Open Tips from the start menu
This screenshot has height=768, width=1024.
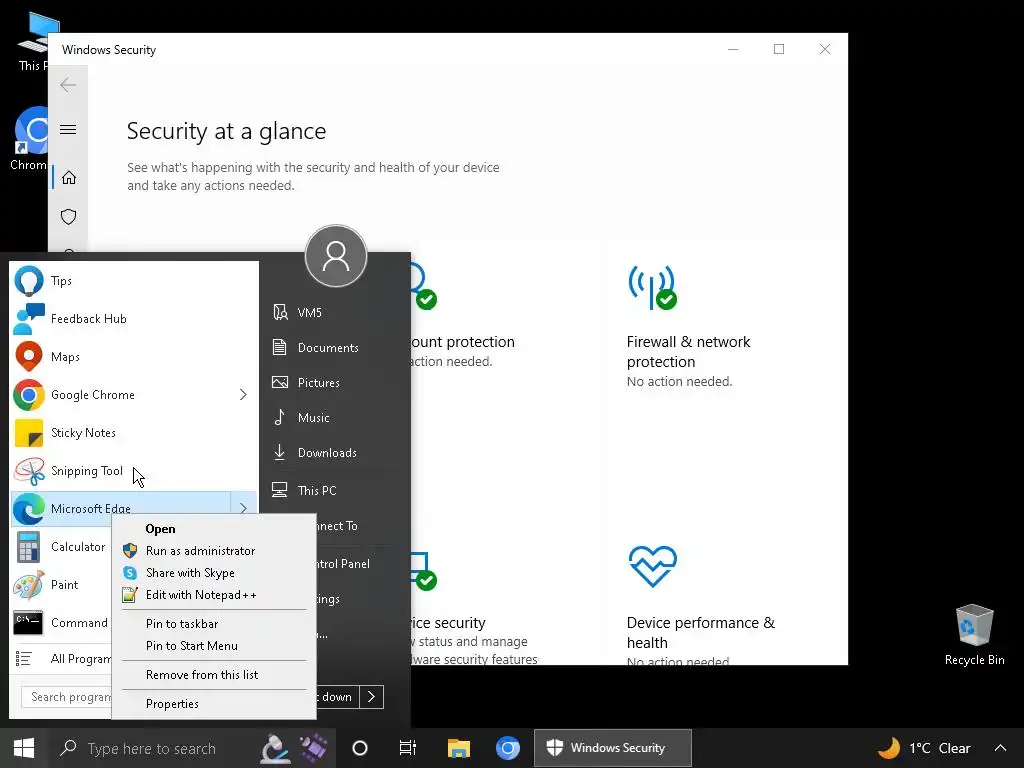134,281
